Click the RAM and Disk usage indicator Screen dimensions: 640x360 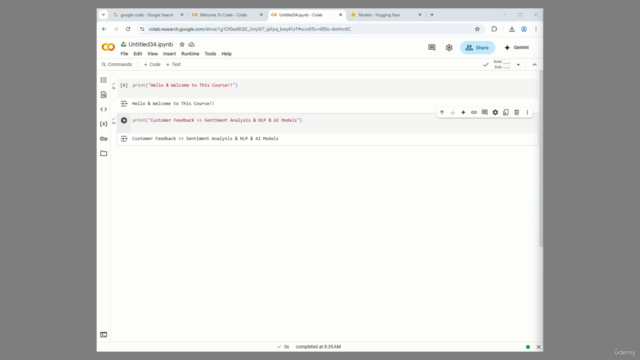click(502, 64)
